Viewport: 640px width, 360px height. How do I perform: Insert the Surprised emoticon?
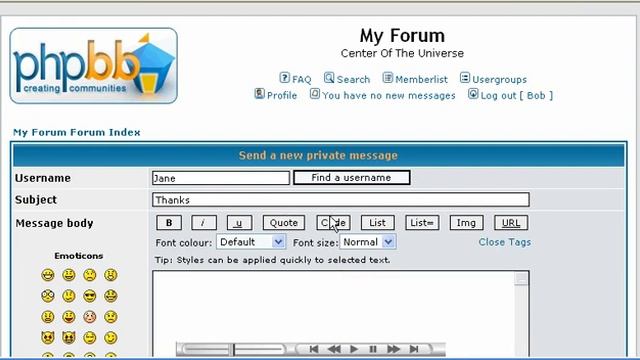pyautogui.click(x=110, y=275)
